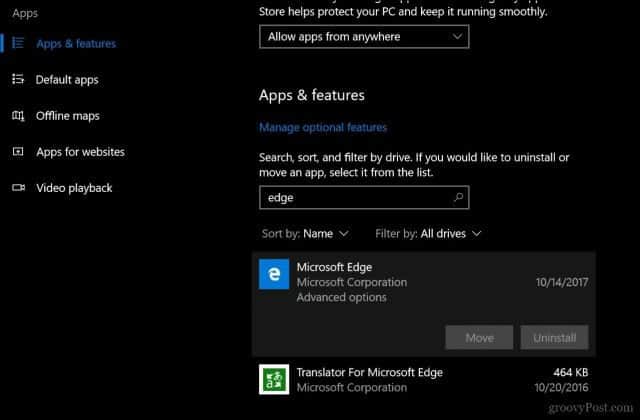Click the Microsoft Edge app icon
Screen dimensions: 640x420
(274, 274)
